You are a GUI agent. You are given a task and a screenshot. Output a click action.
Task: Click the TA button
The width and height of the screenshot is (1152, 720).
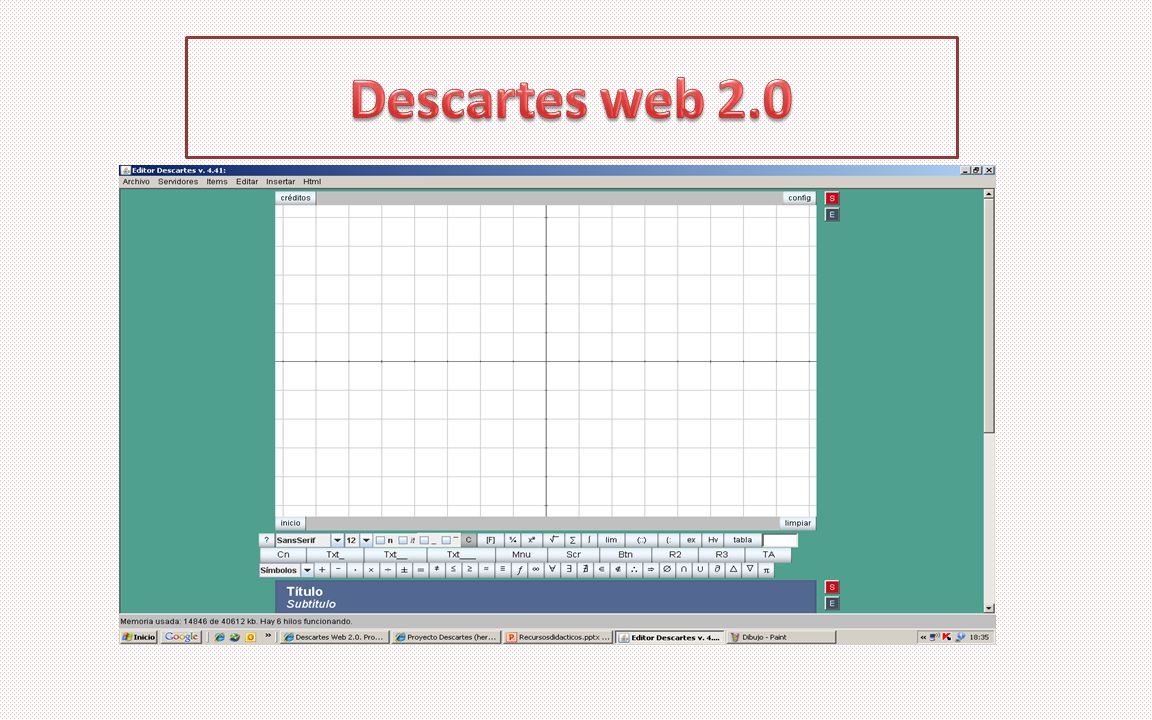(768, 555)
